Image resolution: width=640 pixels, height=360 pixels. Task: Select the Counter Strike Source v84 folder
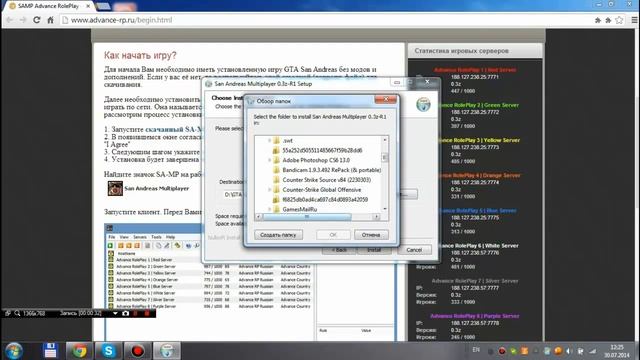[x=327, y=180]
